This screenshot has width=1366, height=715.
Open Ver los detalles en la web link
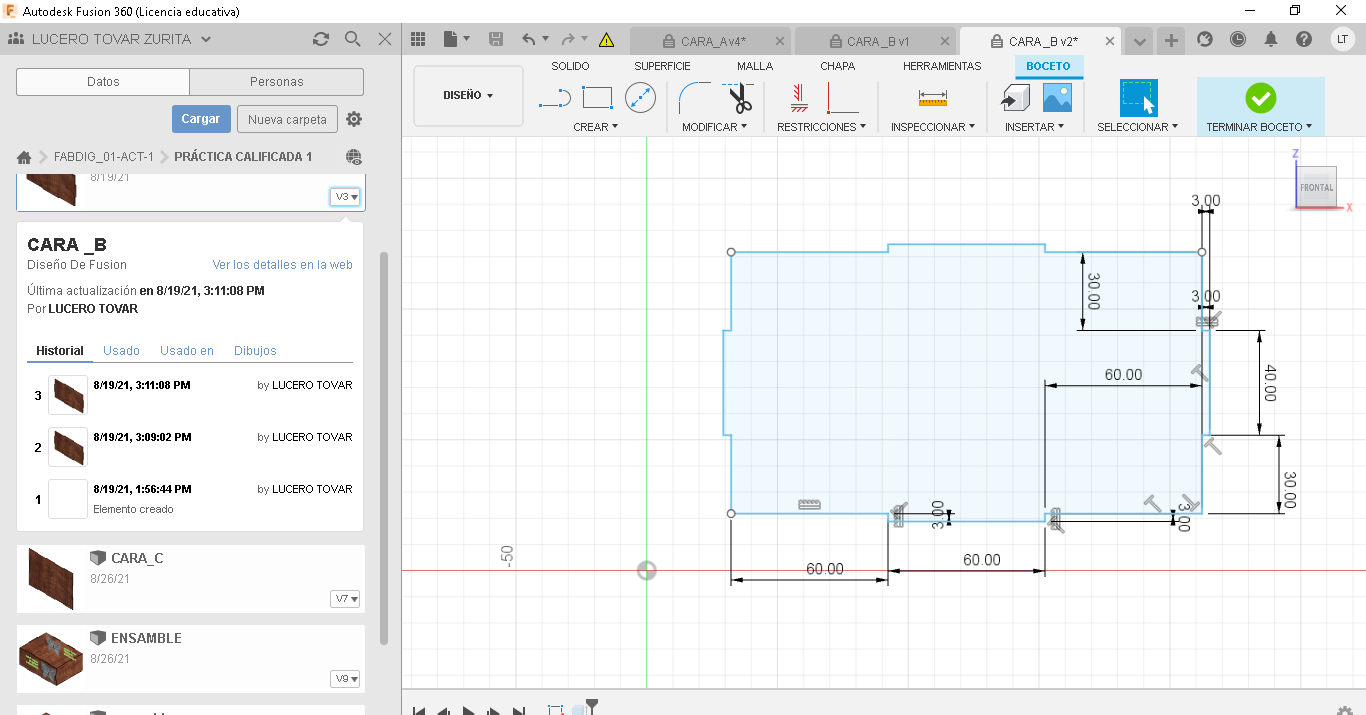coord(283,265)
